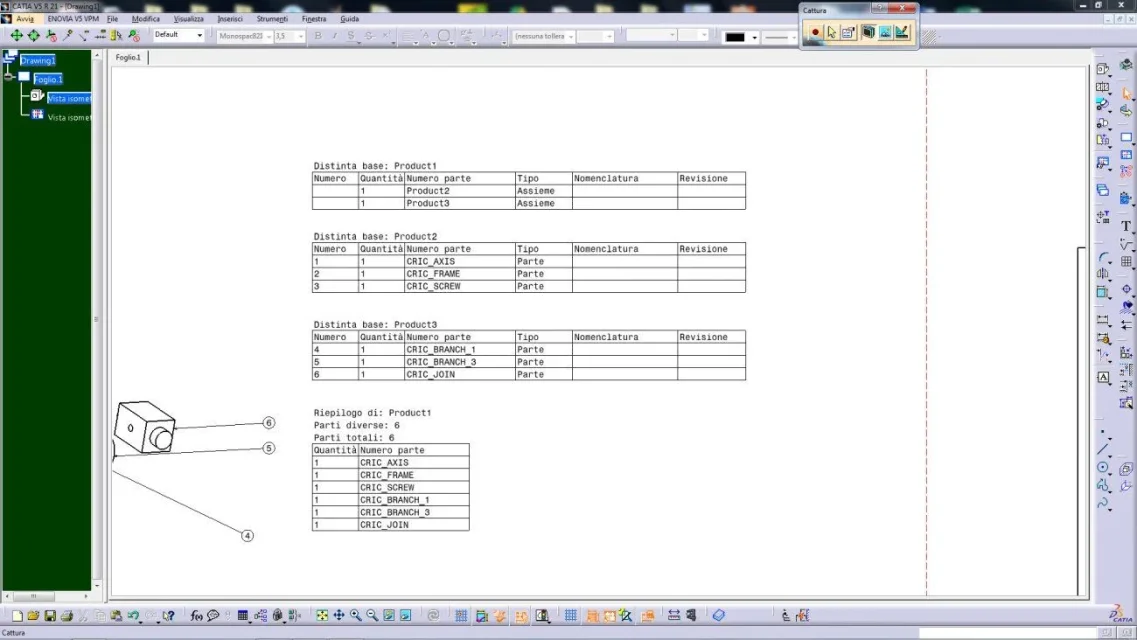The height and width of the screenshot is (640, 1137).
Task: Toggle strikethrough text formatting
Action: coord(368,36)
